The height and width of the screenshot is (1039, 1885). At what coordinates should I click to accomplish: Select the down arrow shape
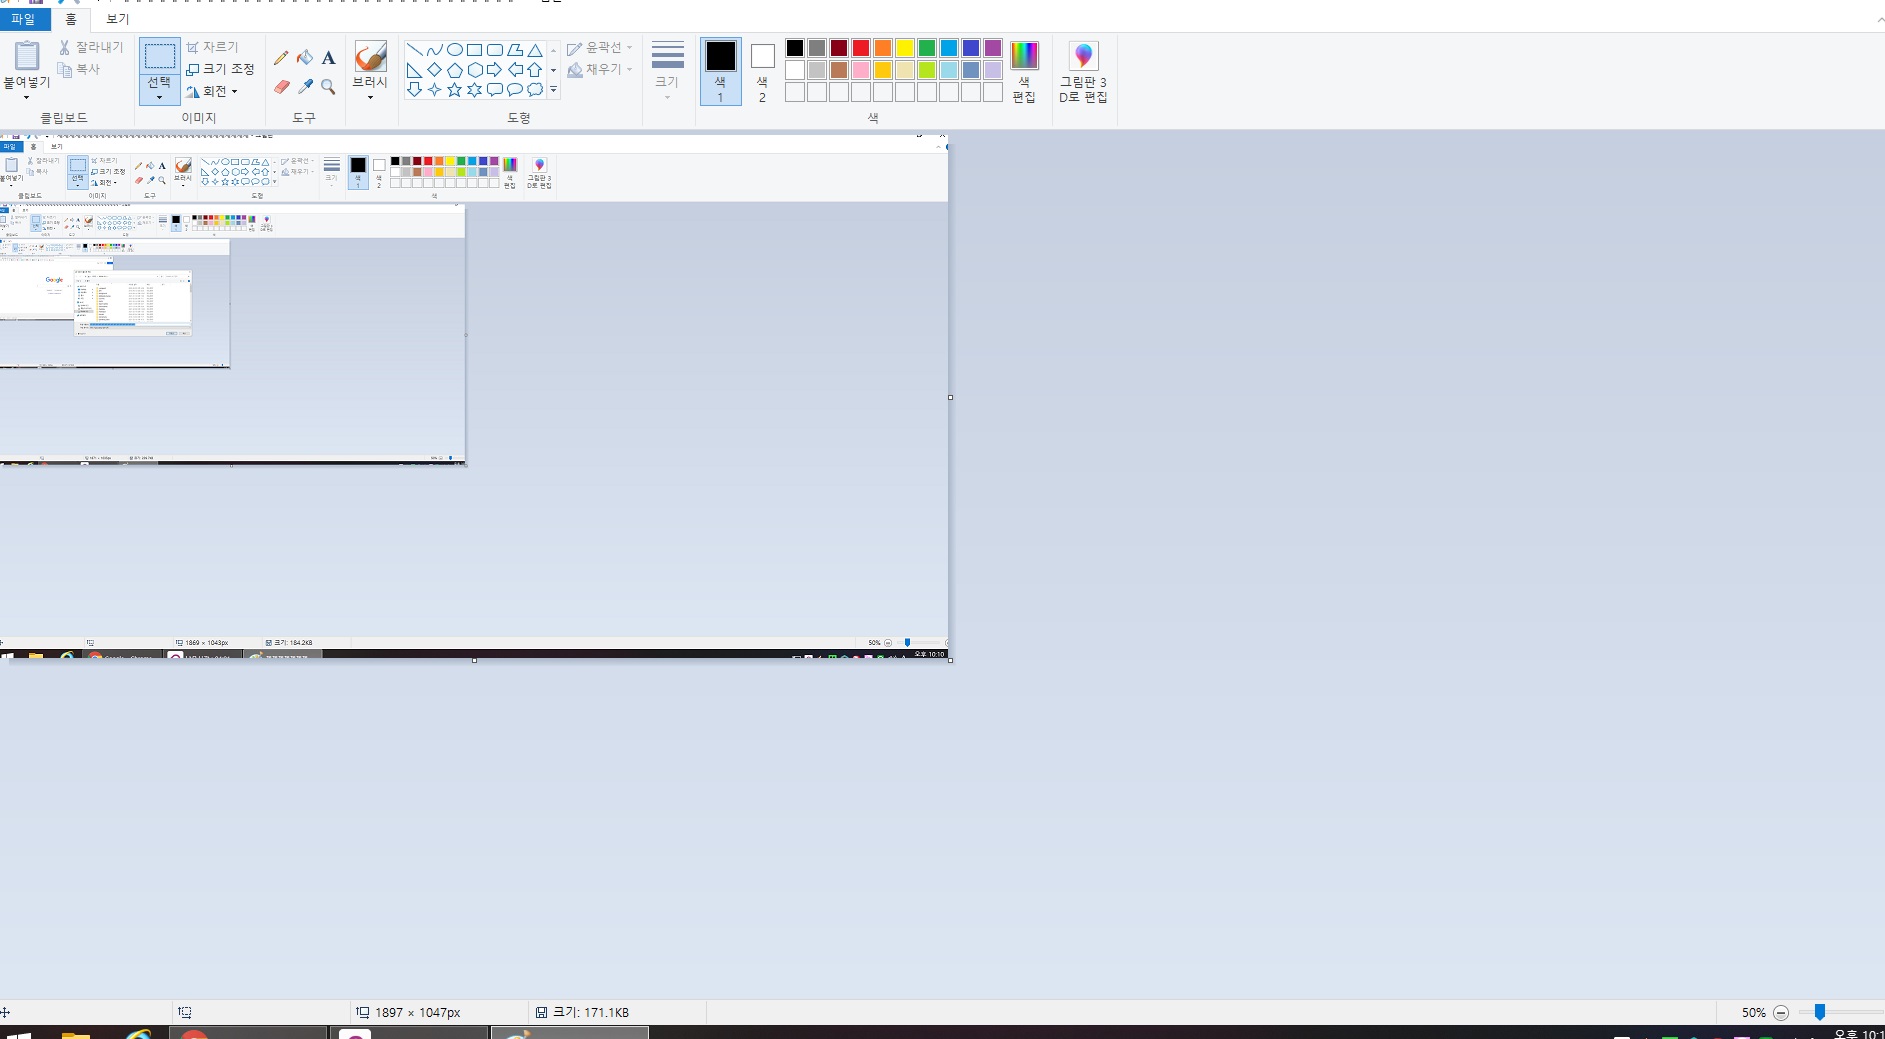point(414,90)
